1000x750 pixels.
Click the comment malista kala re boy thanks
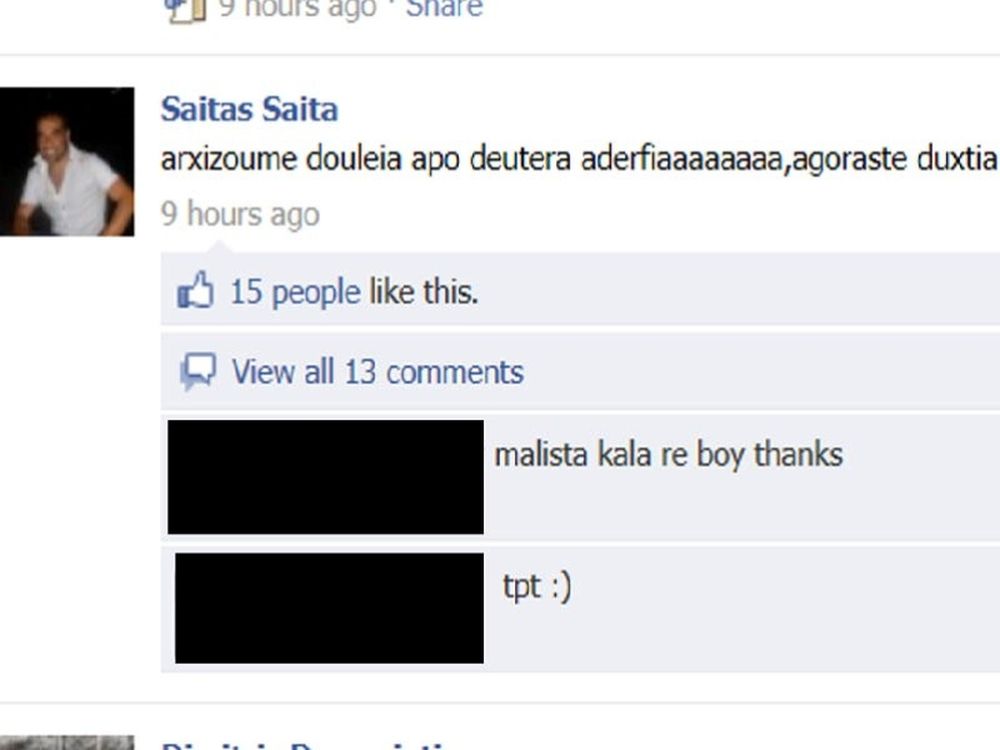[x=669, y=455]
